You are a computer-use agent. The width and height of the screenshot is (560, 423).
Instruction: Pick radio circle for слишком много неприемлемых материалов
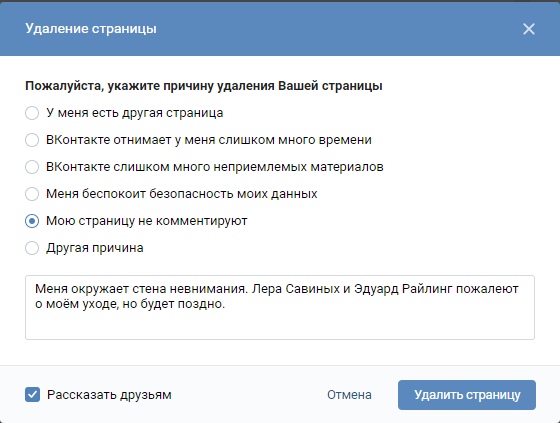coord(32,167)
